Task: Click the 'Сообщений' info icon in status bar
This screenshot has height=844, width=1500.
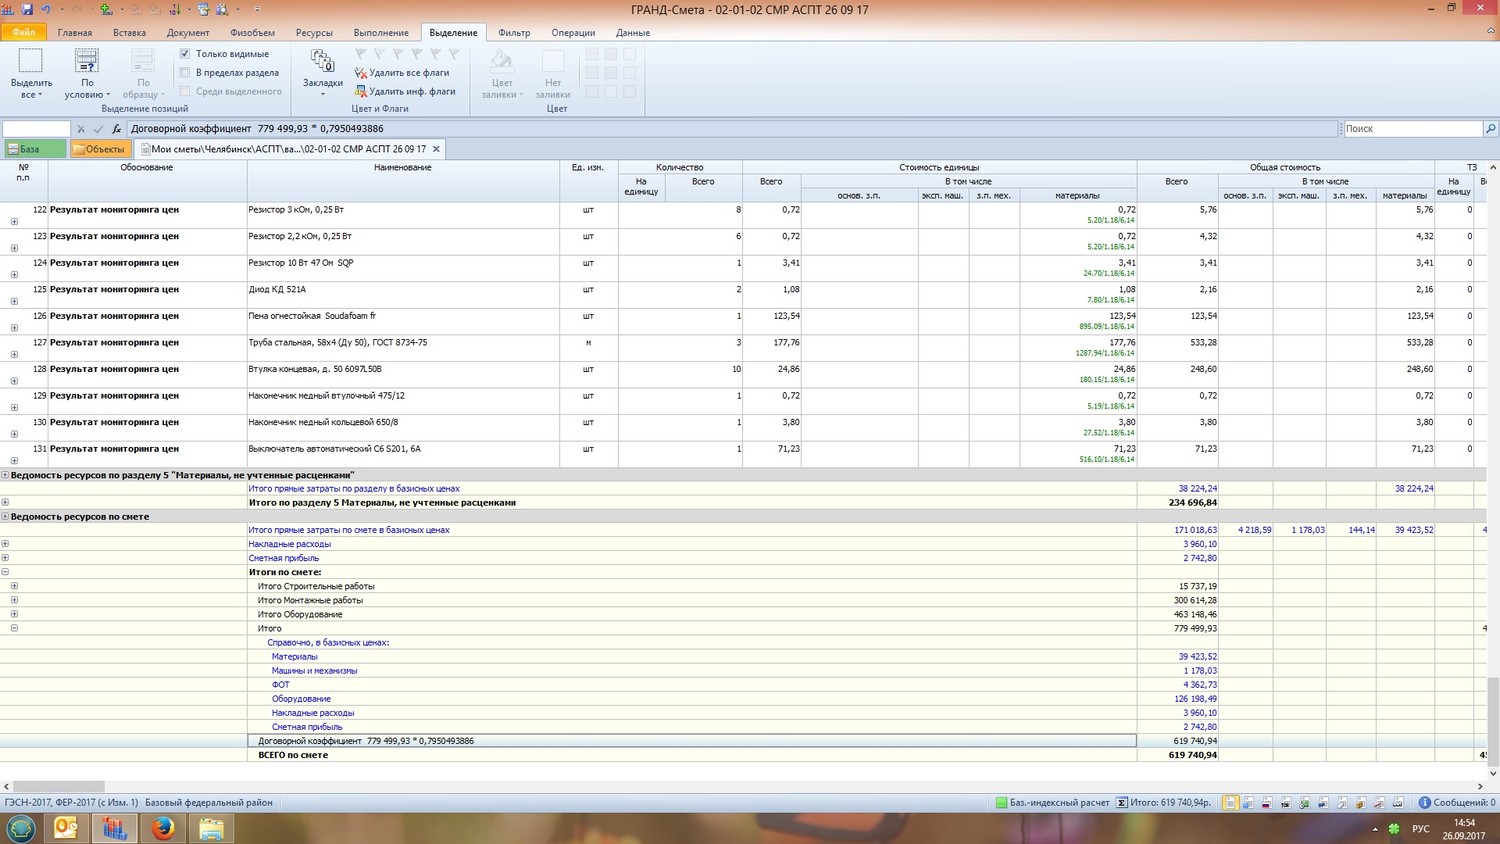Action: click(x=1425, y=802)
